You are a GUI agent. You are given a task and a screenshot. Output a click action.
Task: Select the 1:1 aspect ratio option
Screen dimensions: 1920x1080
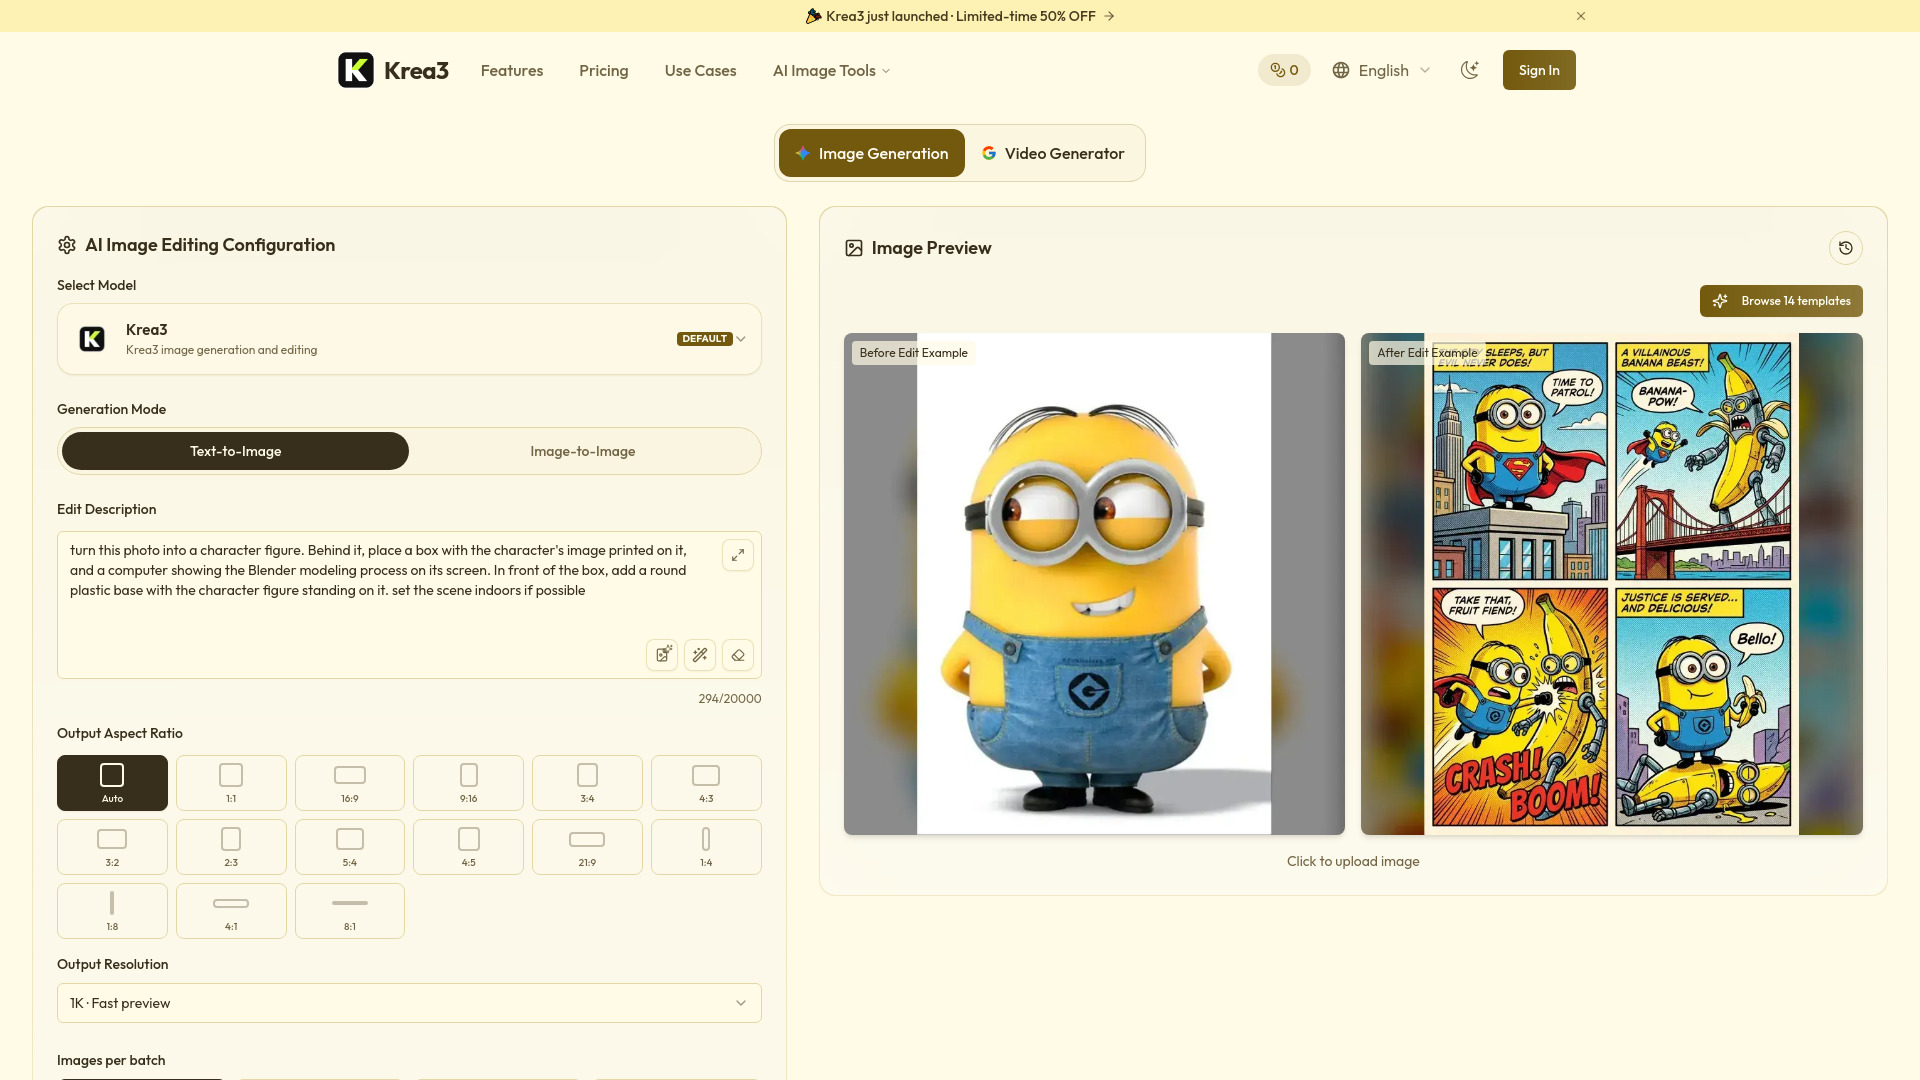pyautogui.click(x=231, y=783)
